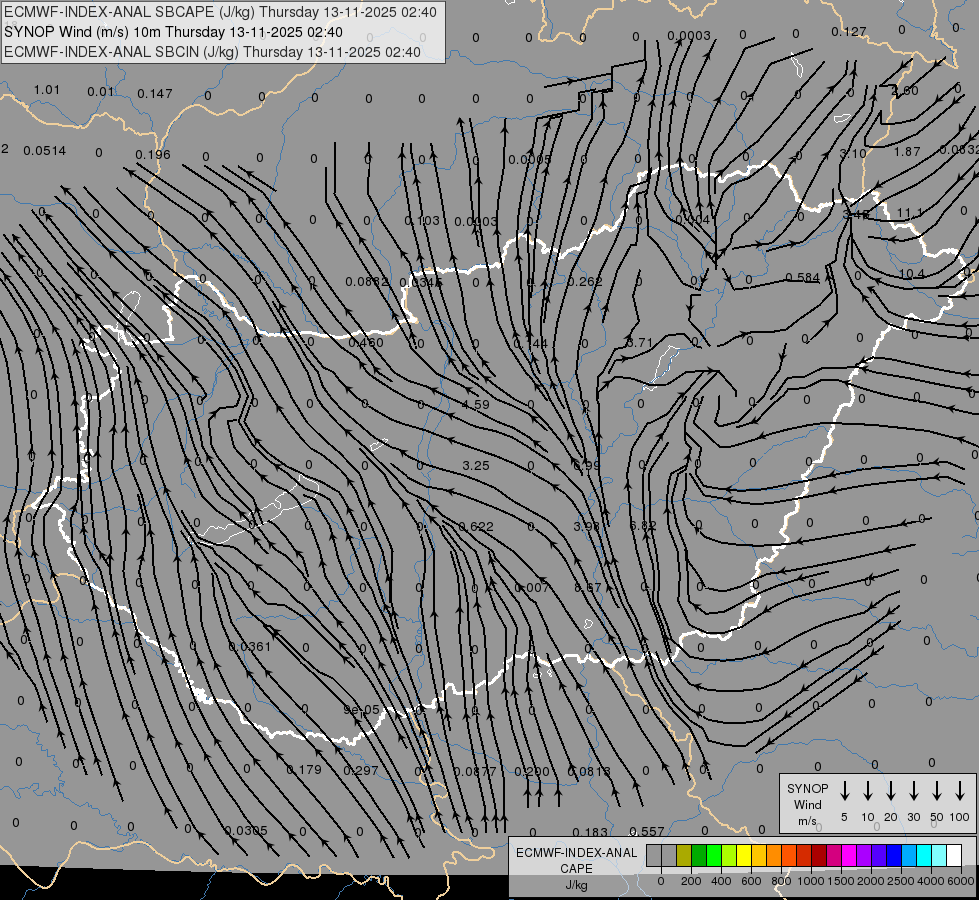Click the 100 m/s wind arrow in legend

pyautogui.click(x=960, y=791)
